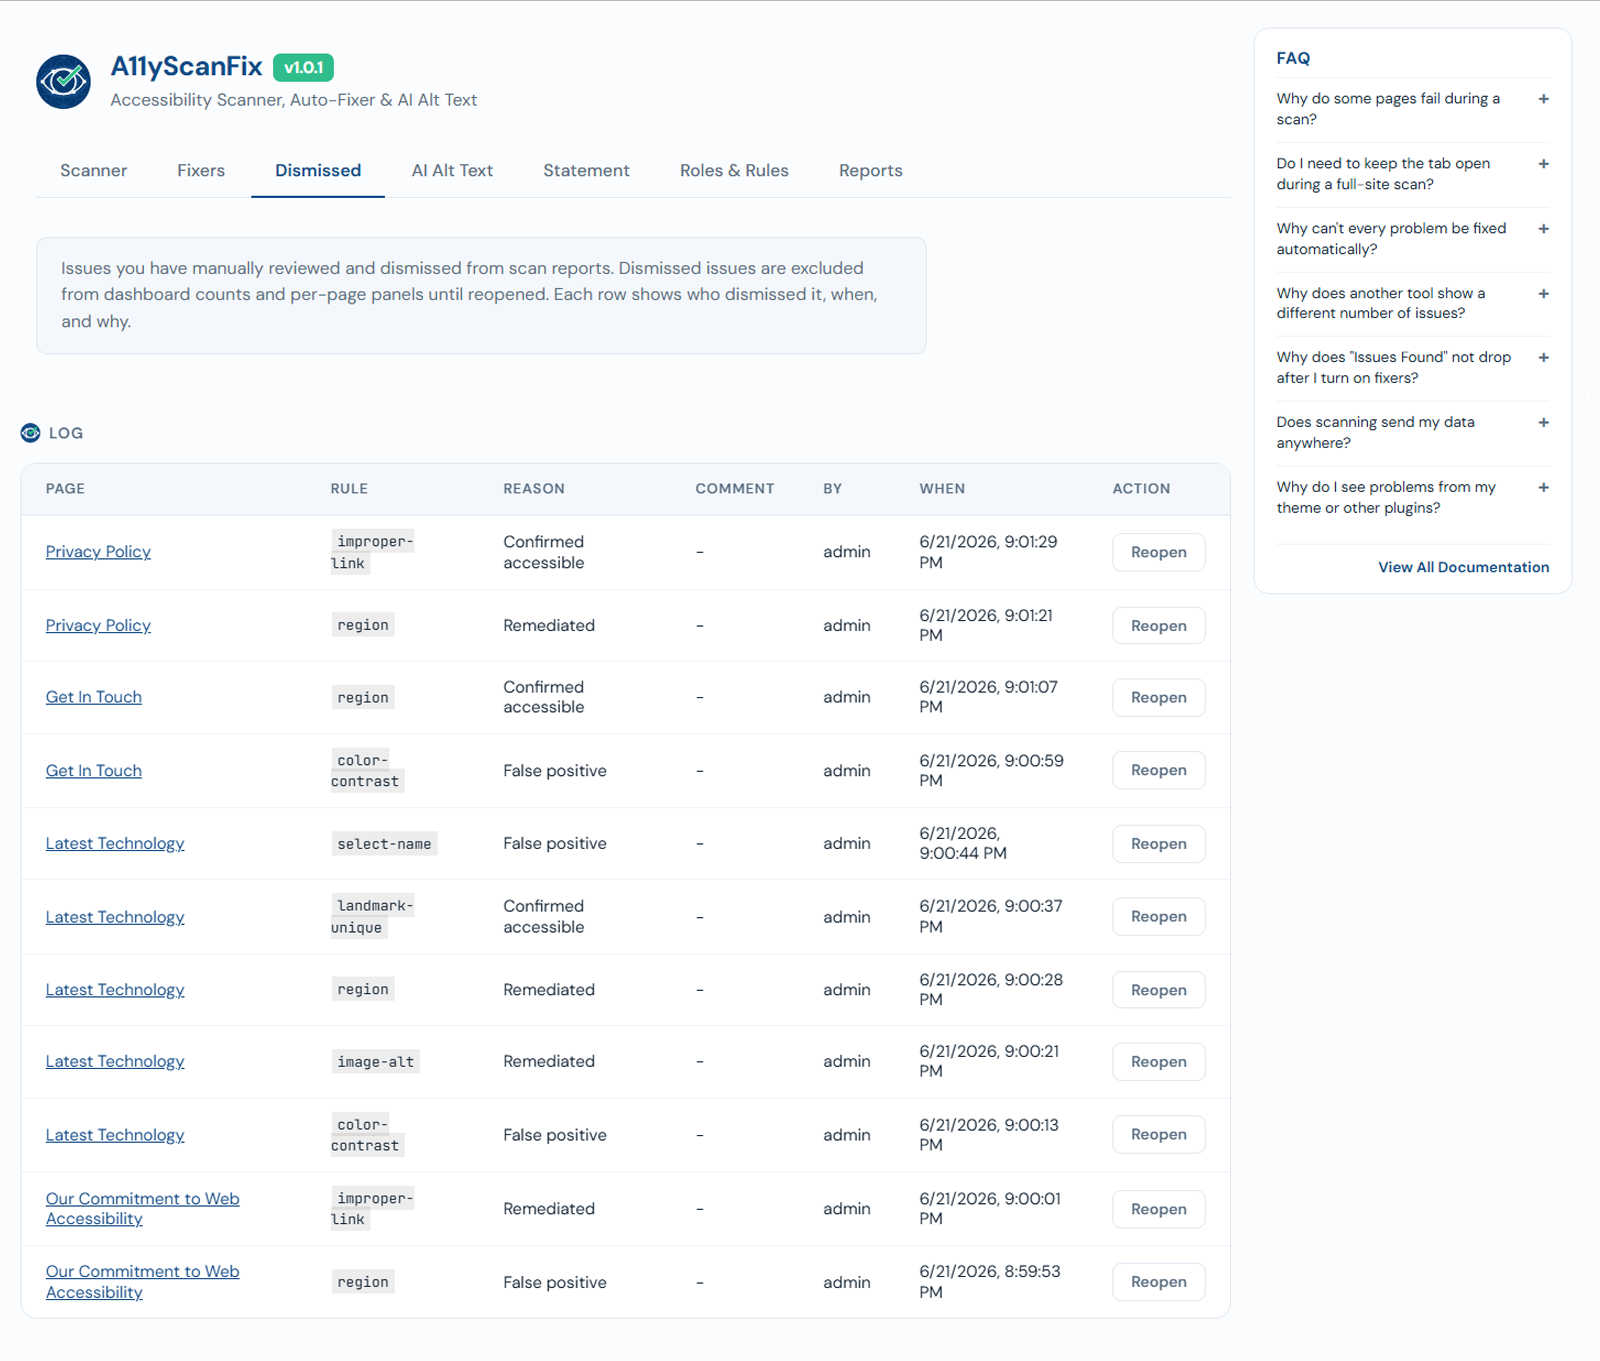This screenshot has height=1361, width=1600.
Task: Click the WHEN column header
Action: [x=942, y=489]
